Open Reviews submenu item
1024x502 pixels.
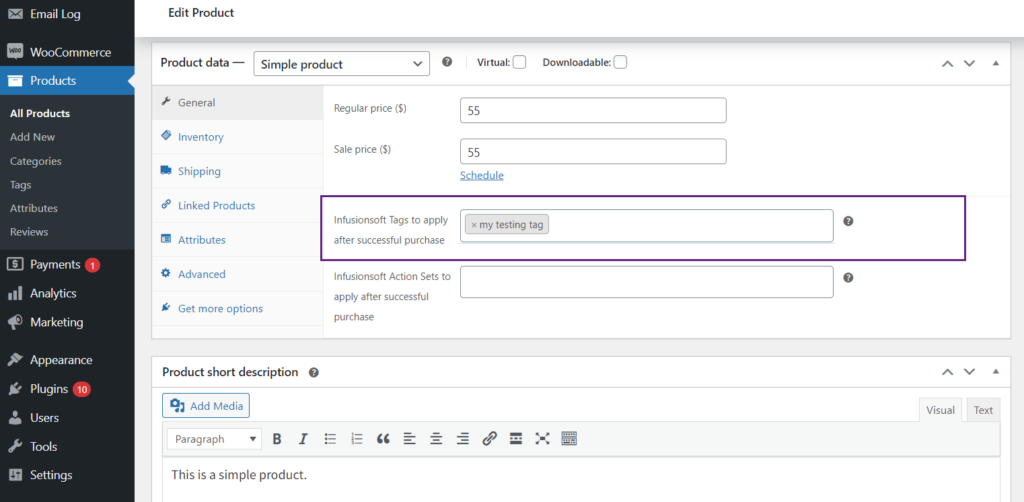[29, 232]
